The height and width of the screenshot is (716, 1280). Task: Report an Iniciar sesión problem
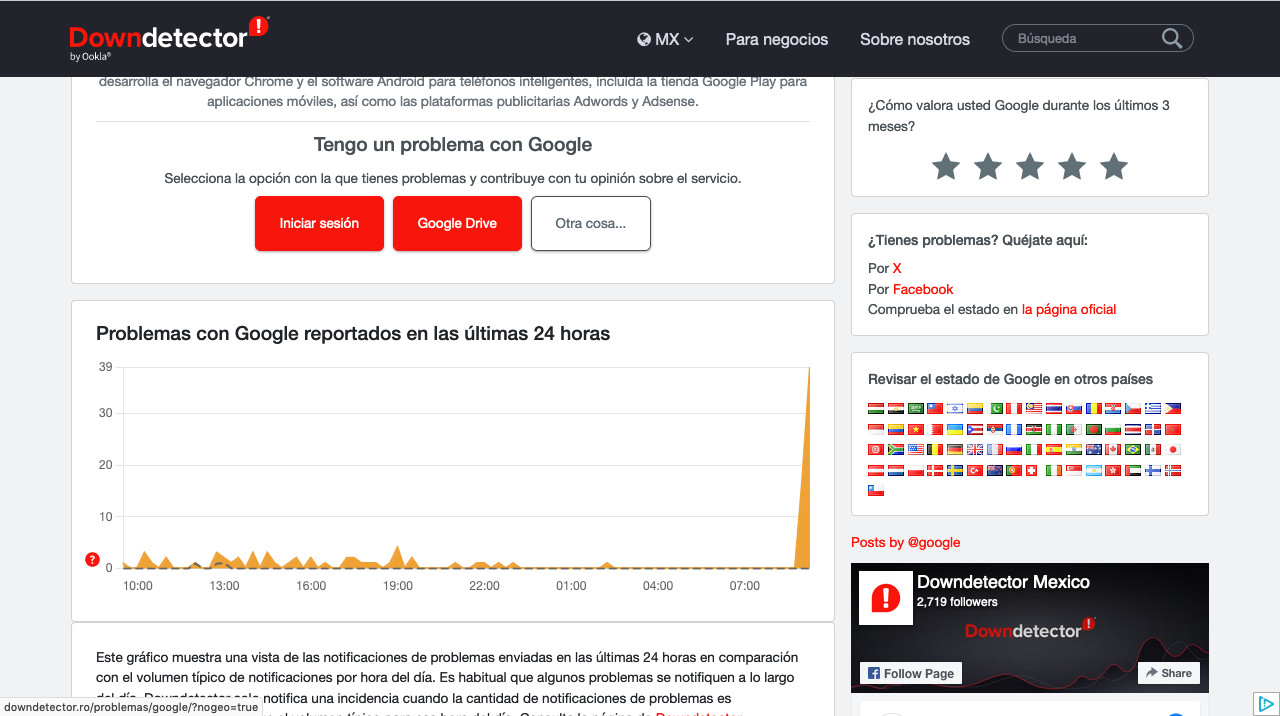[319, 223]
